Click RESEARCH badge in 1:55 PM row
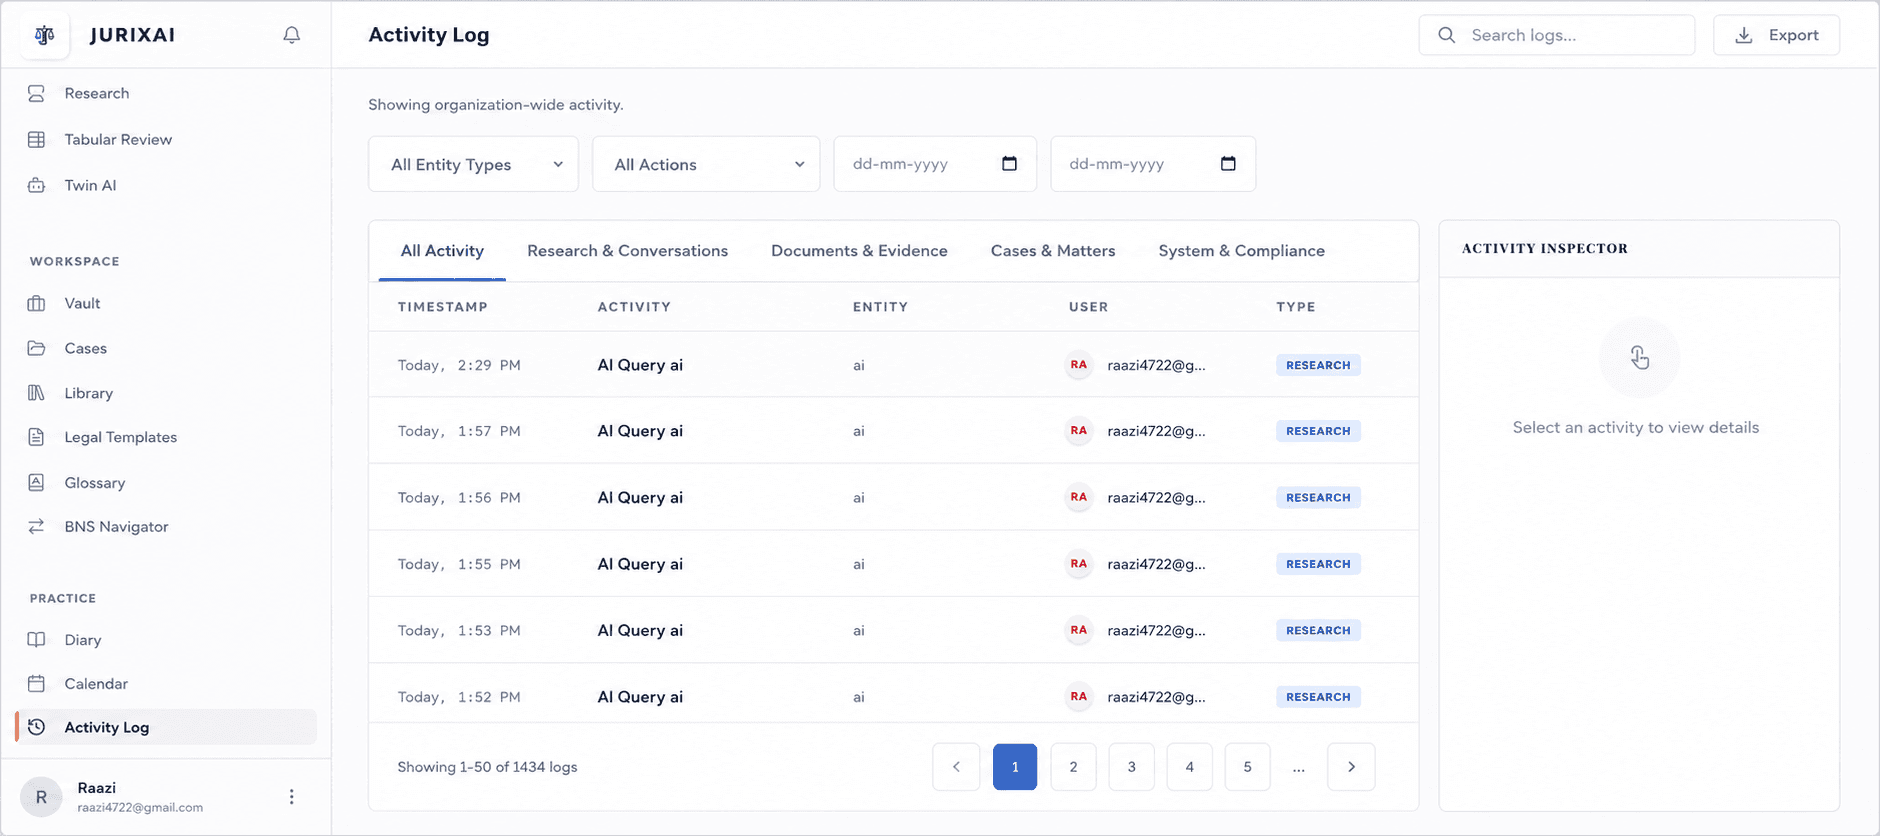Screen dimensions: 1880x836 [x=1318, y=564]
